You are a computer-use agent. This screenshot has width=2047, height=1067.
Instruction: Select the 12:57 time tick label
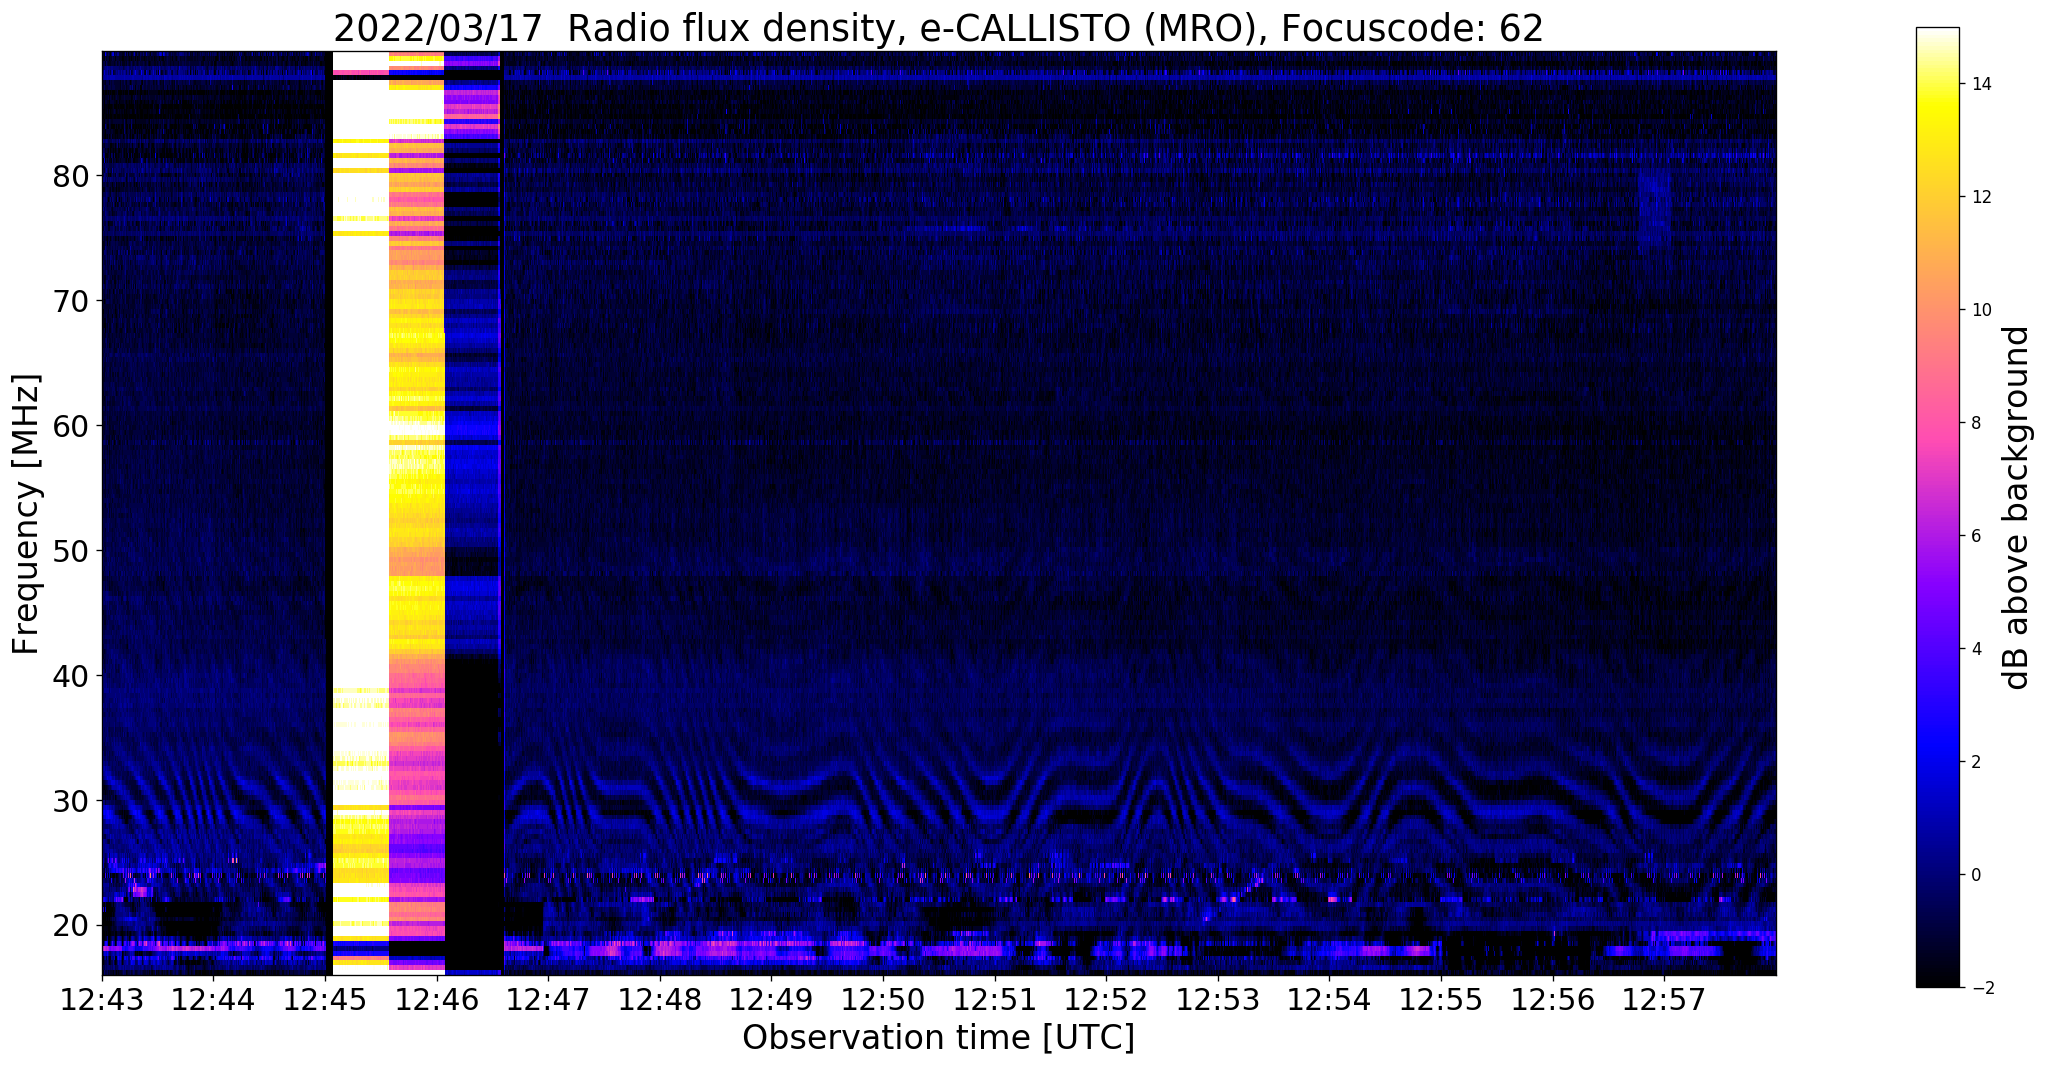point(1664,999)
